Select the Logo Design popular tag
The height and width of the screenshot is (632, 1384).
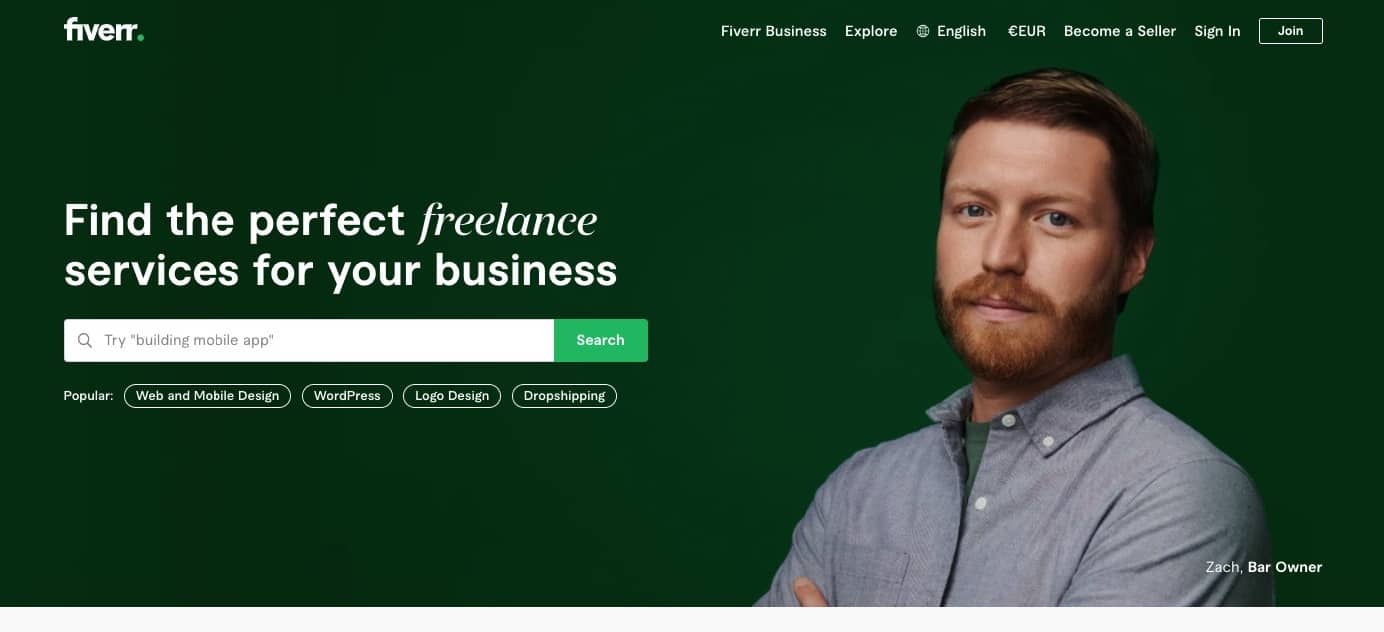tap(452, 396)
